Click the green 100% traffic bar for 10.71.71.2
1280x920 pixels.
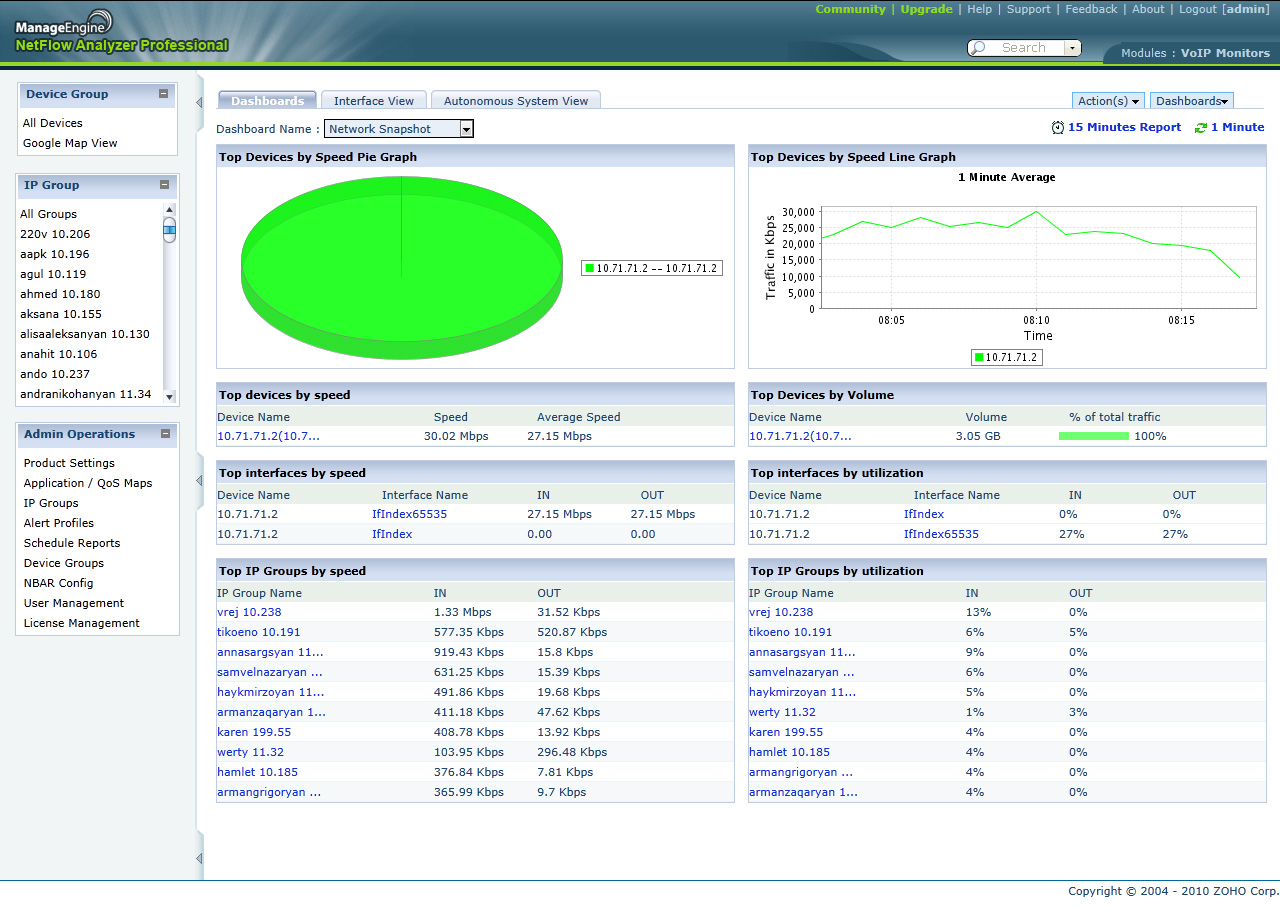(1093, 436)
